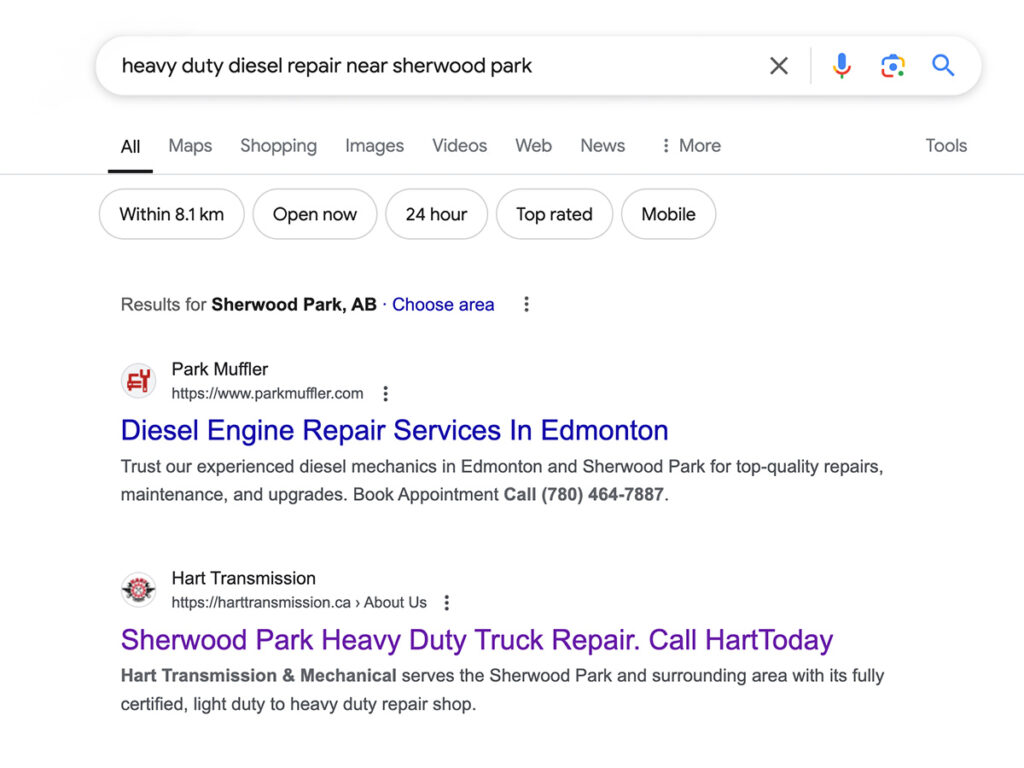Expand the More search categories menu
Viewport: 1024px width, 768px height.
(x=689, y=146)
